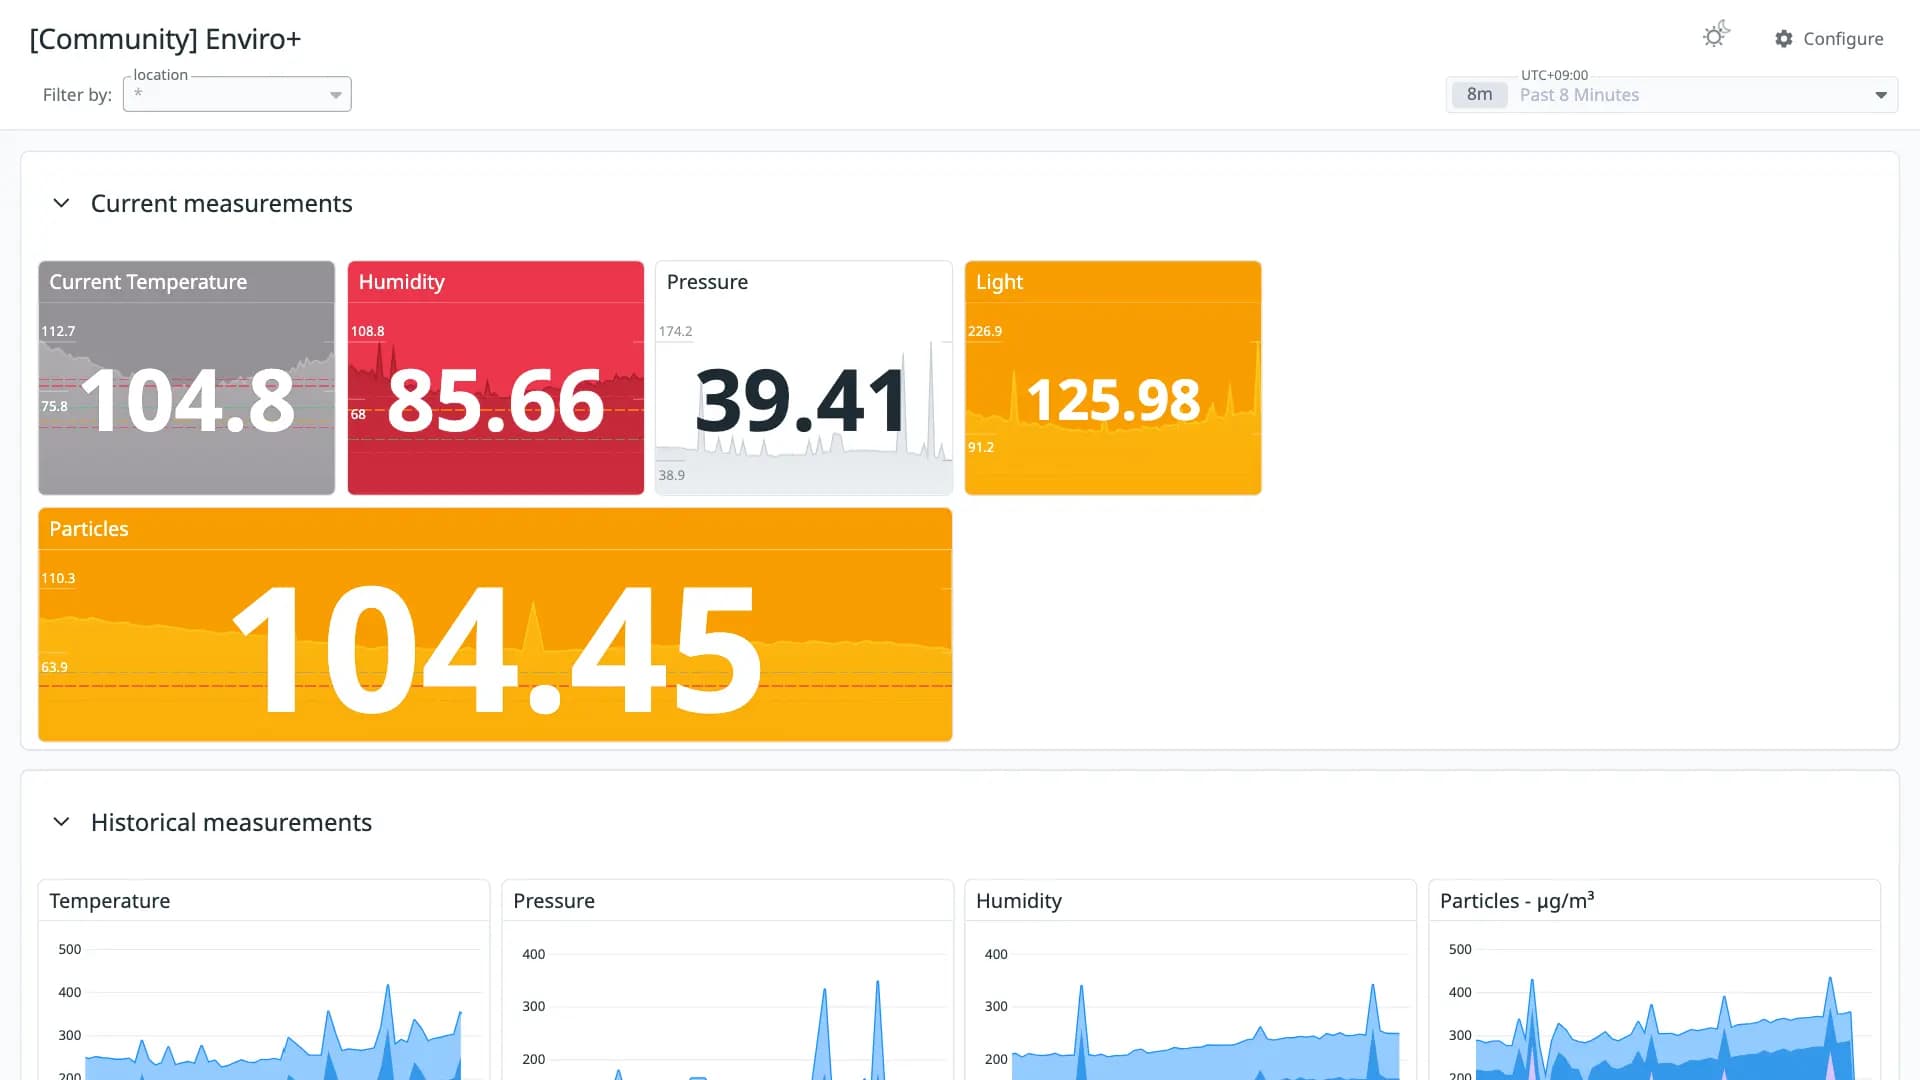This screenshot has height=1080, width=1920.
Task: Click the Pressure historical chart title
Action: [x=554, y=901]
